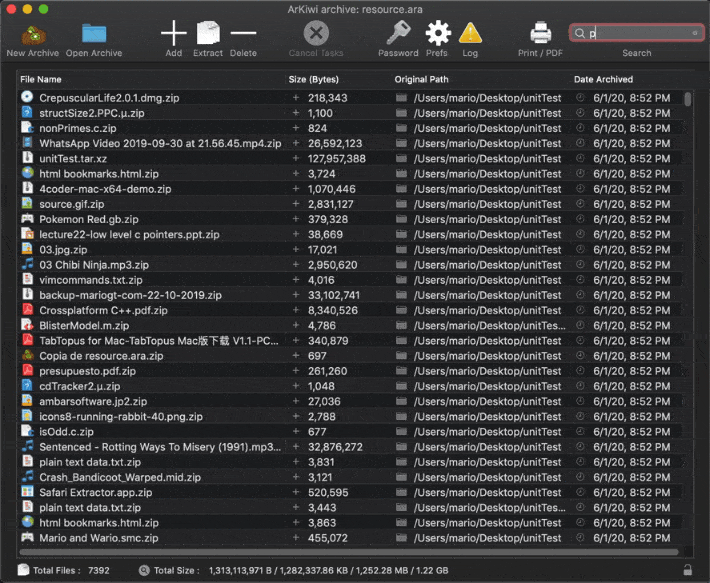710x583 pixels.
Task: Clear the search field with the clear button
Action: (695, 33)
